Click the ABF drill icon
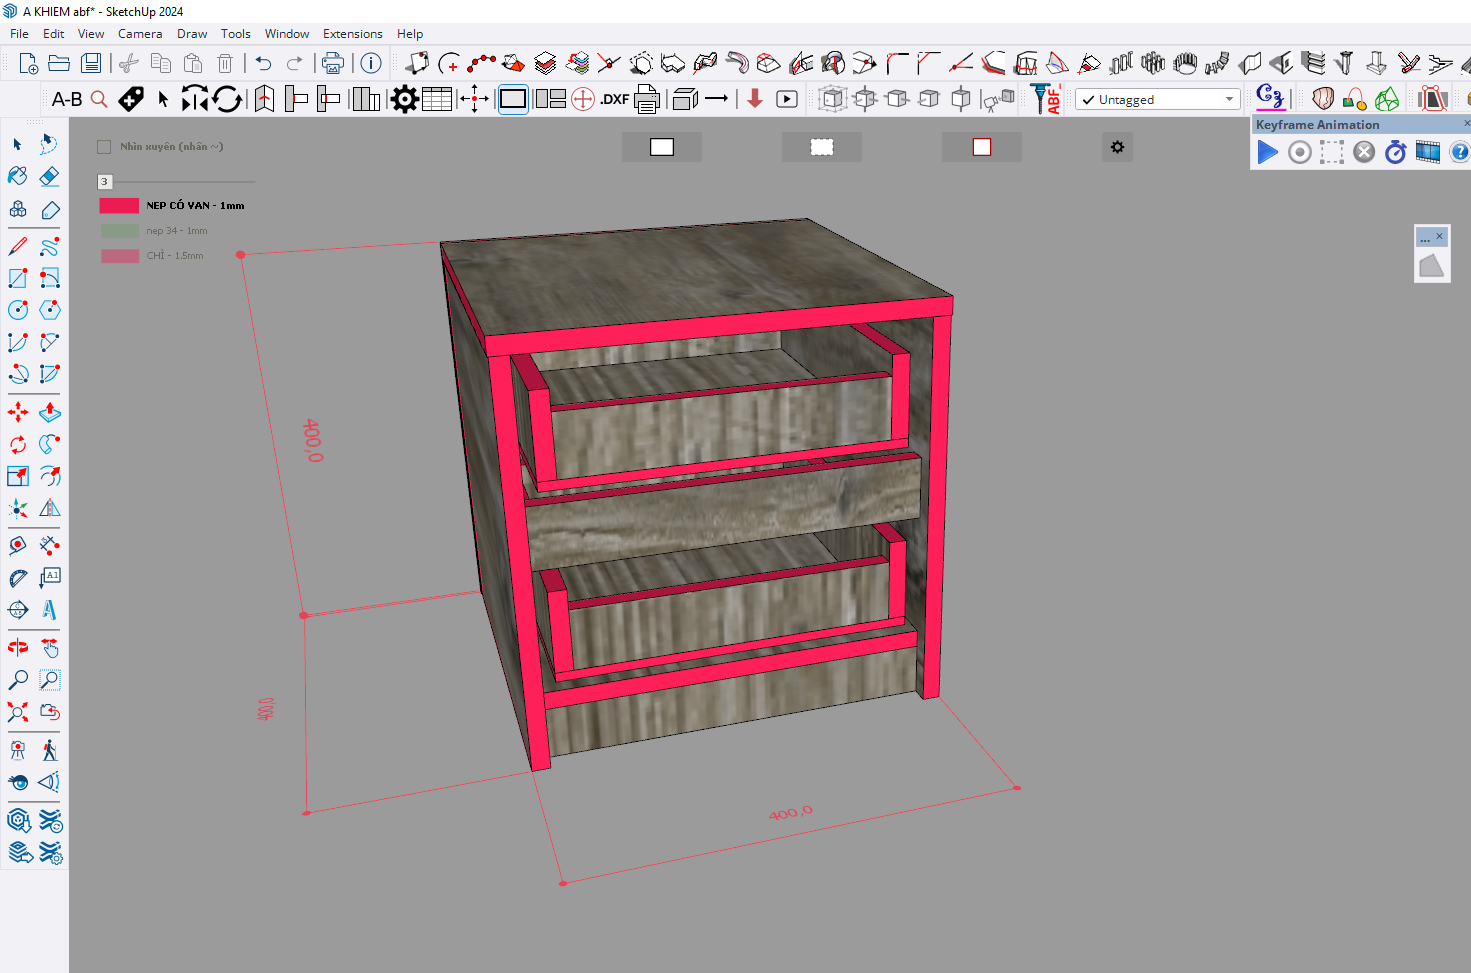 [1045, 98]
